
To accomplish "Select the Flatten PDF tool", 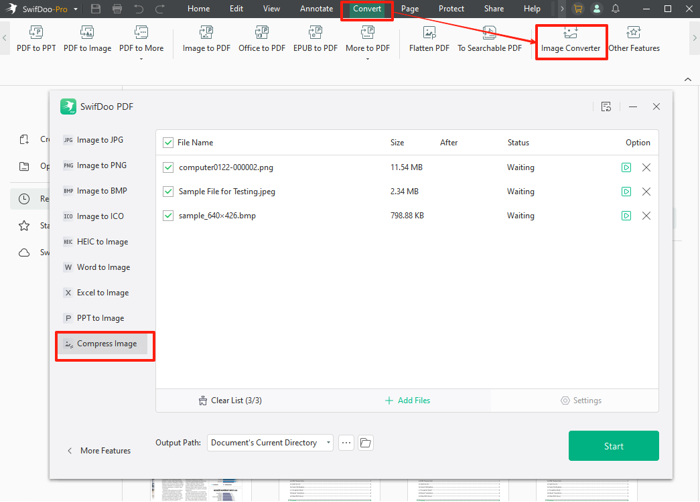I will [x=429, y=39].
